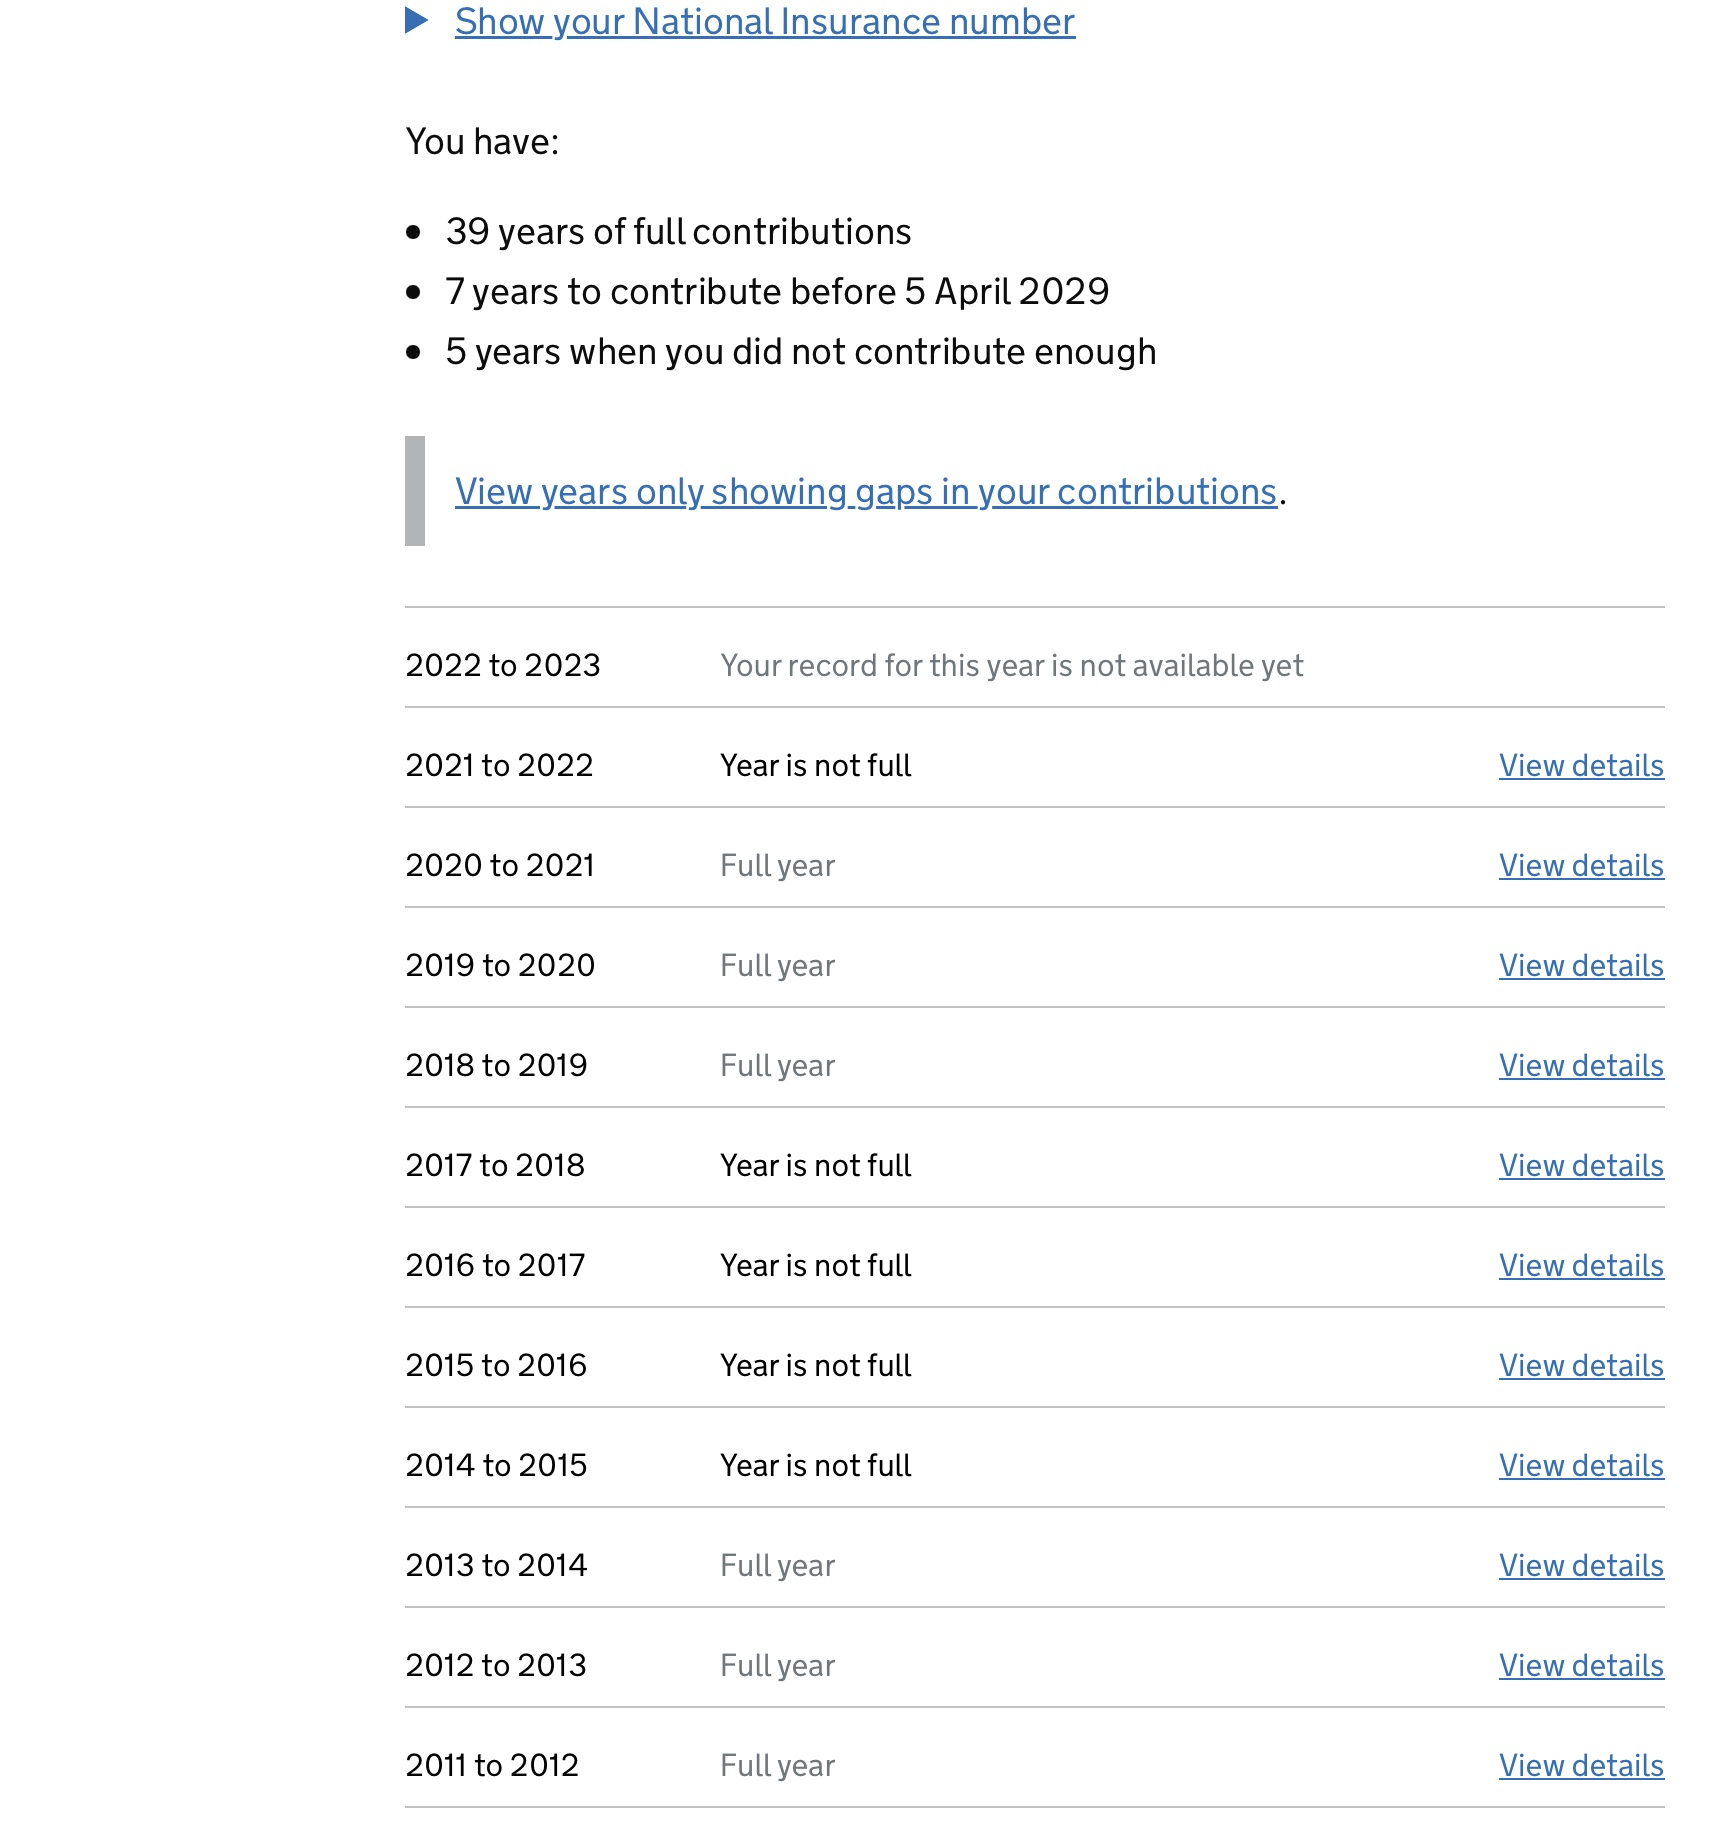View details for 2012 to 2013

[1581, 1666]
